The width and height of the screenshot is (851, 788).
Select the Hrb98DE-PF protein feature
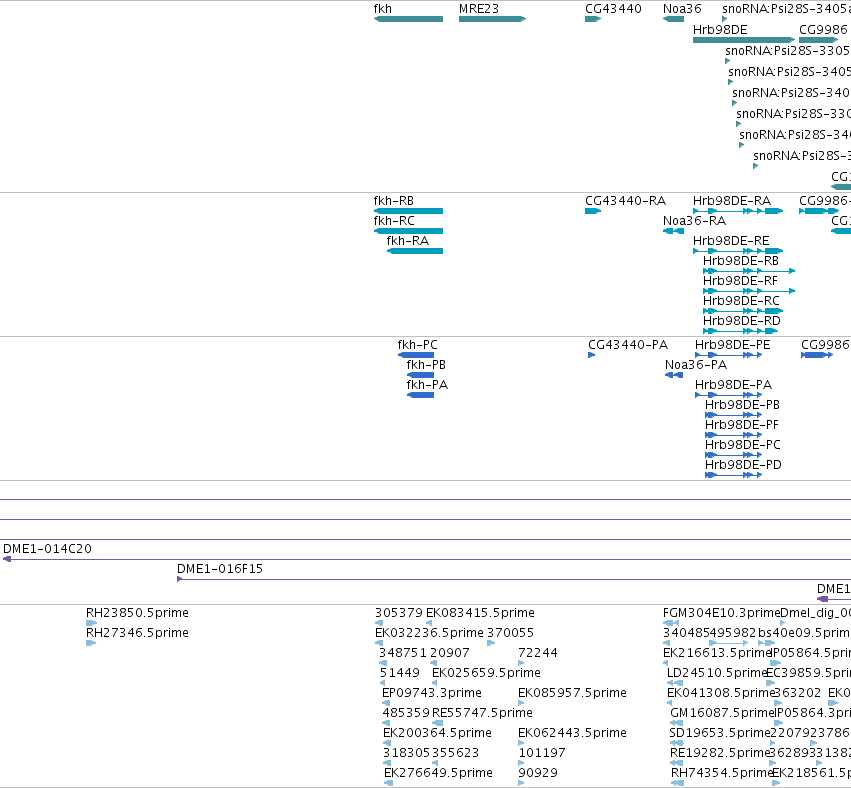[x=733, y=435]
